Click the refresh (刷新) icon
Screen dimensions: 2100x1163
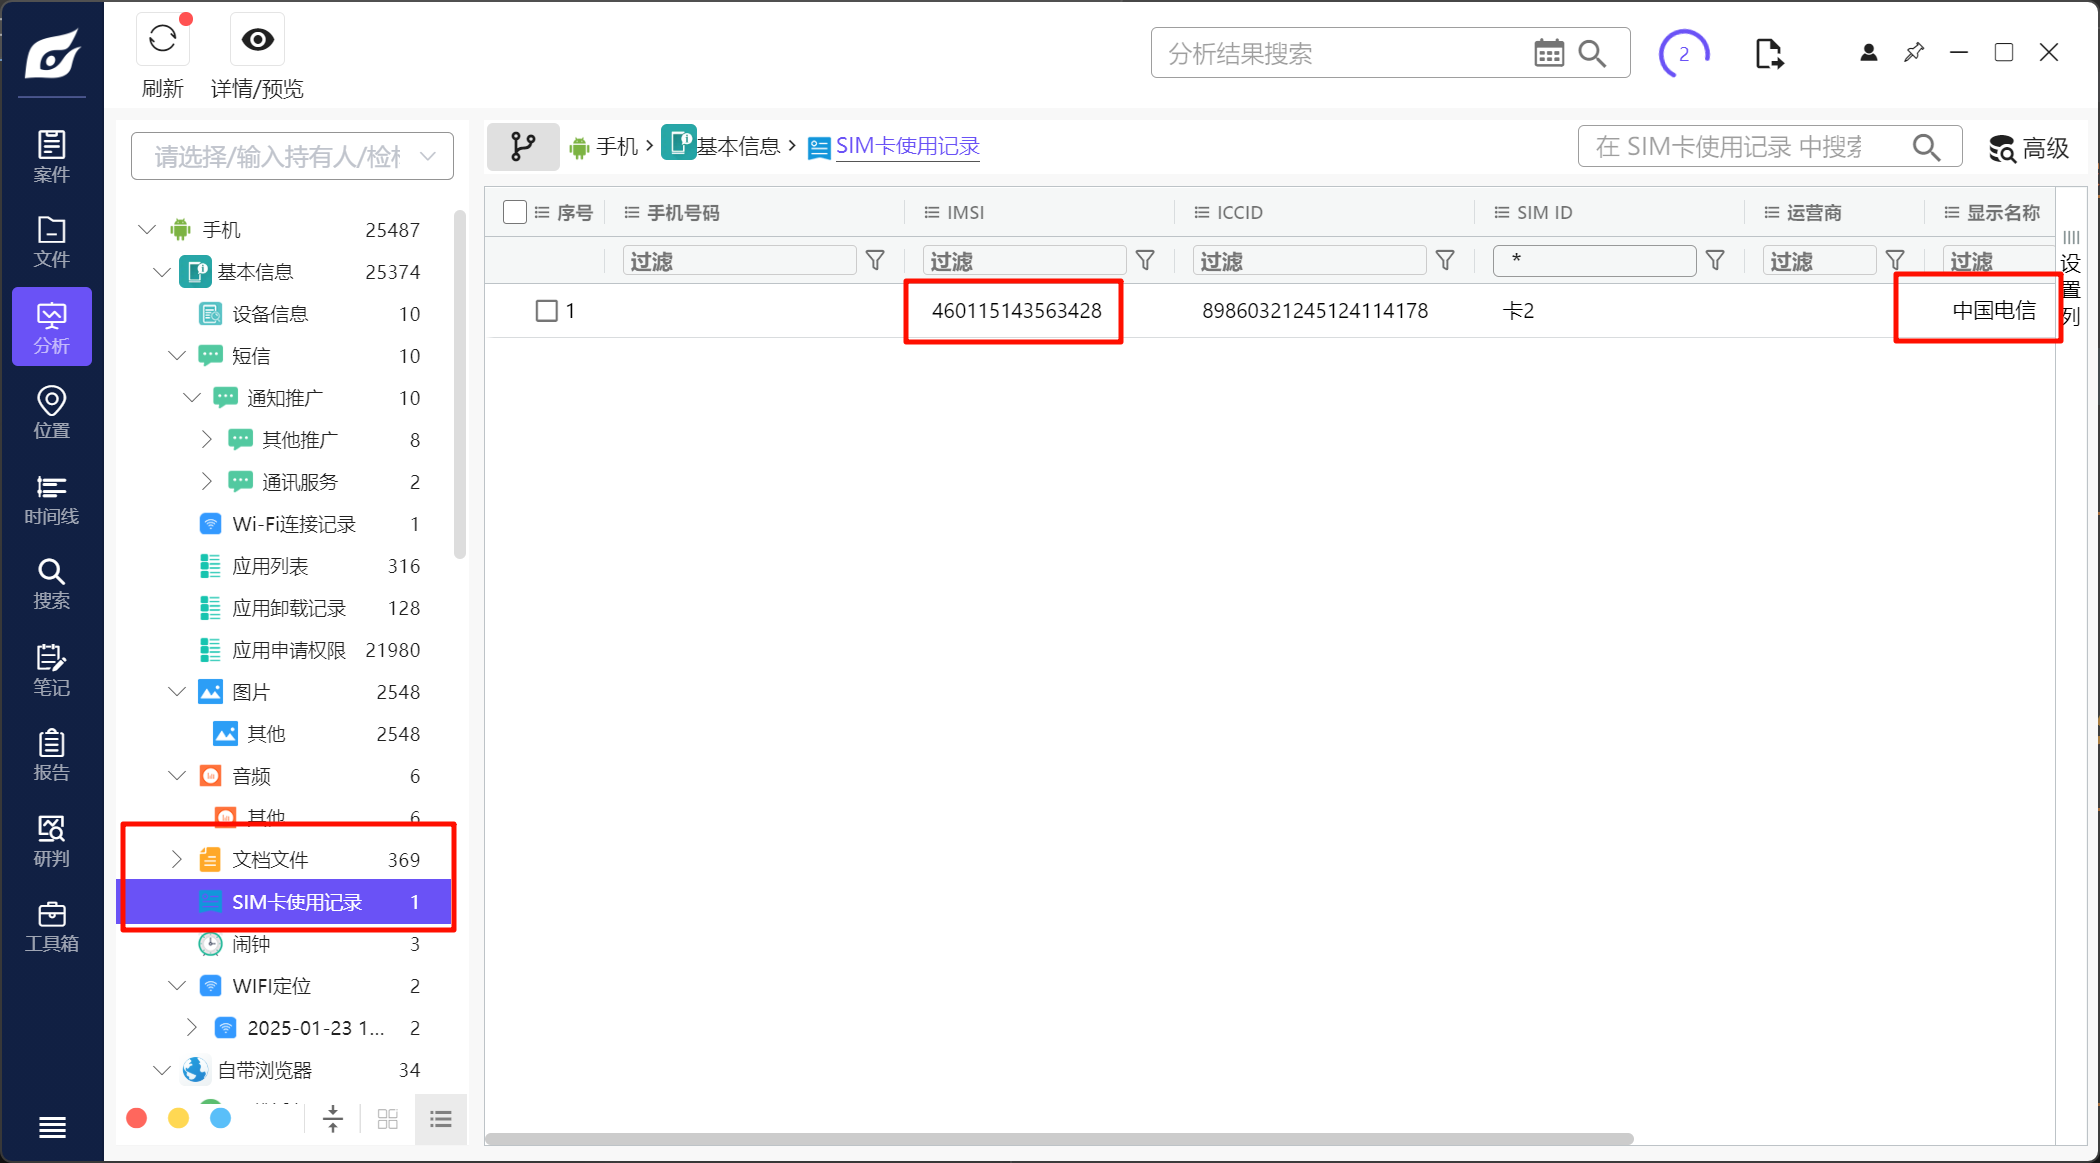click(163, 40)
